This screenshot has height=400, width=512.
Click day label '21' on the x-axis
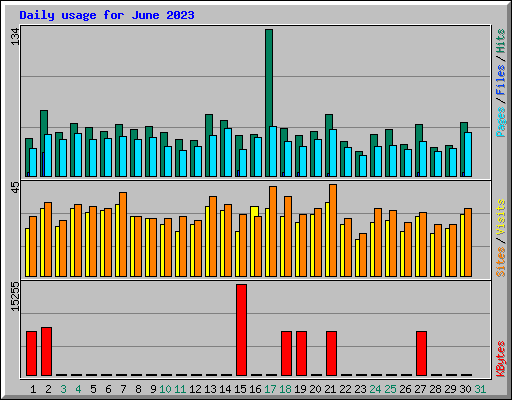click(330, 389)
